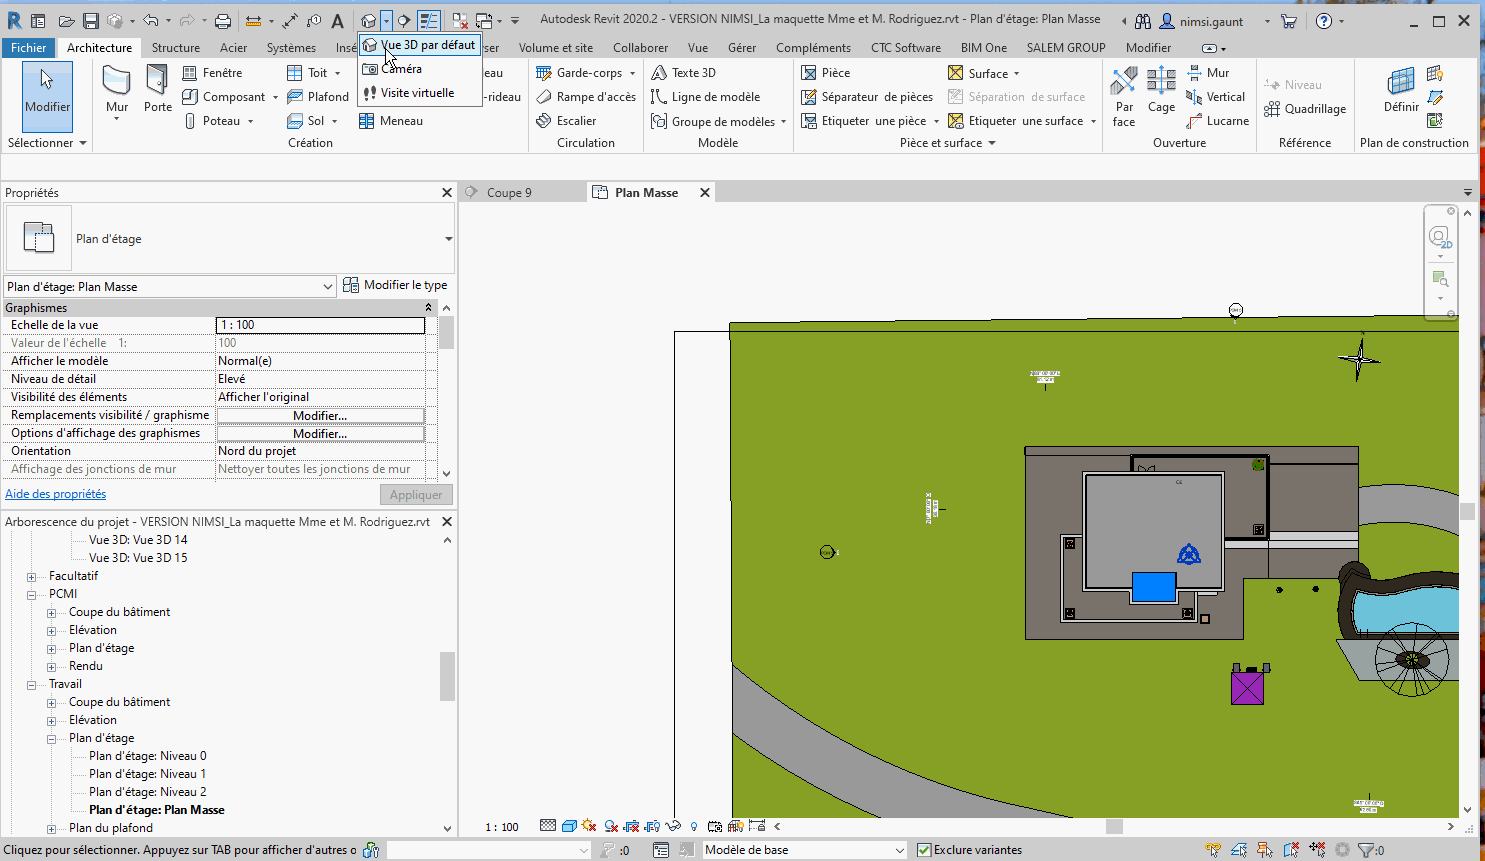Click the Echelle de la vue field
The height and width of the screenshot is (861, 1485).
320,325
